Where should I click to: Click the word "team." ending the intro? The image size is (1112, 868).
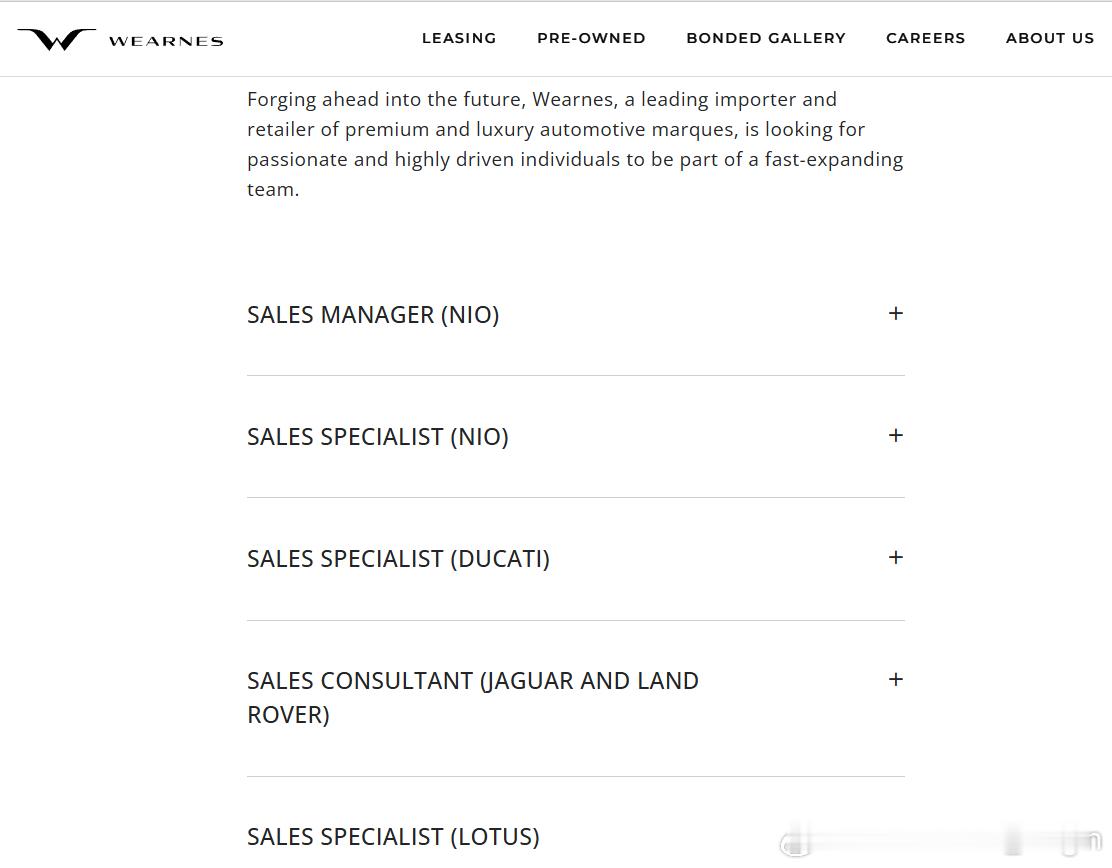pyautogui.click(x=273, y=189)
